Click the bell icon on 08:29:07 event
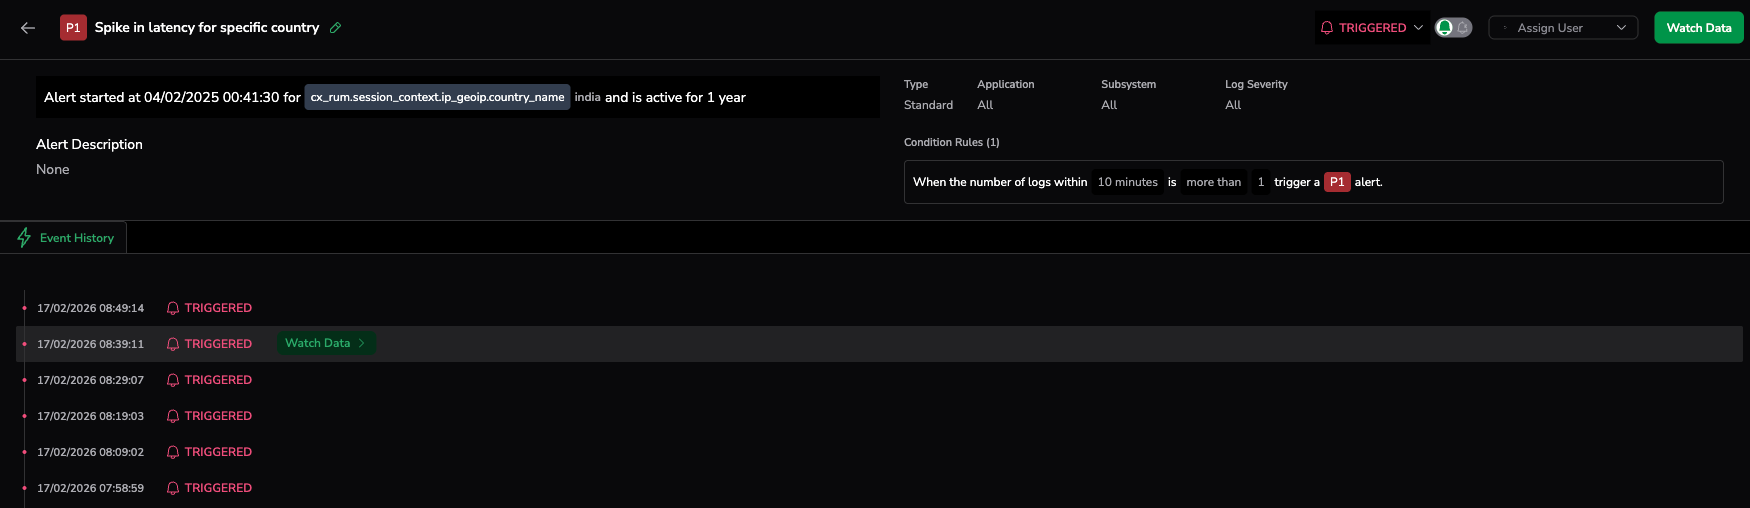Screen dimensions: 1750x508 click(x=173, y=380)
